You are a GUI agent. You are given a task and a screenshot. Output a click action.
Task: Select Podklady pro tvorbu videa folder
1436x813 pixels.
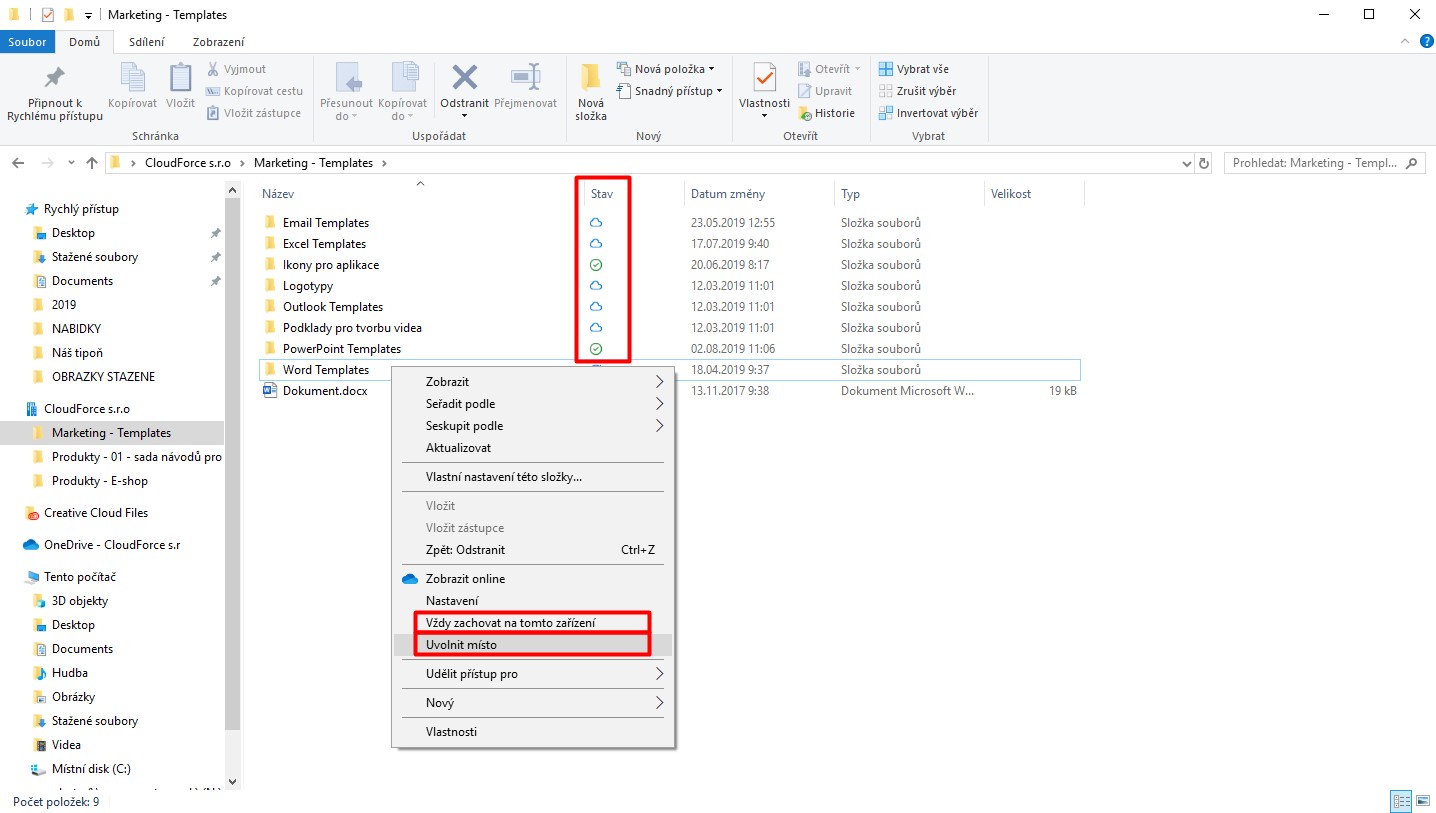pyautogui.click(x=352, y=328)
